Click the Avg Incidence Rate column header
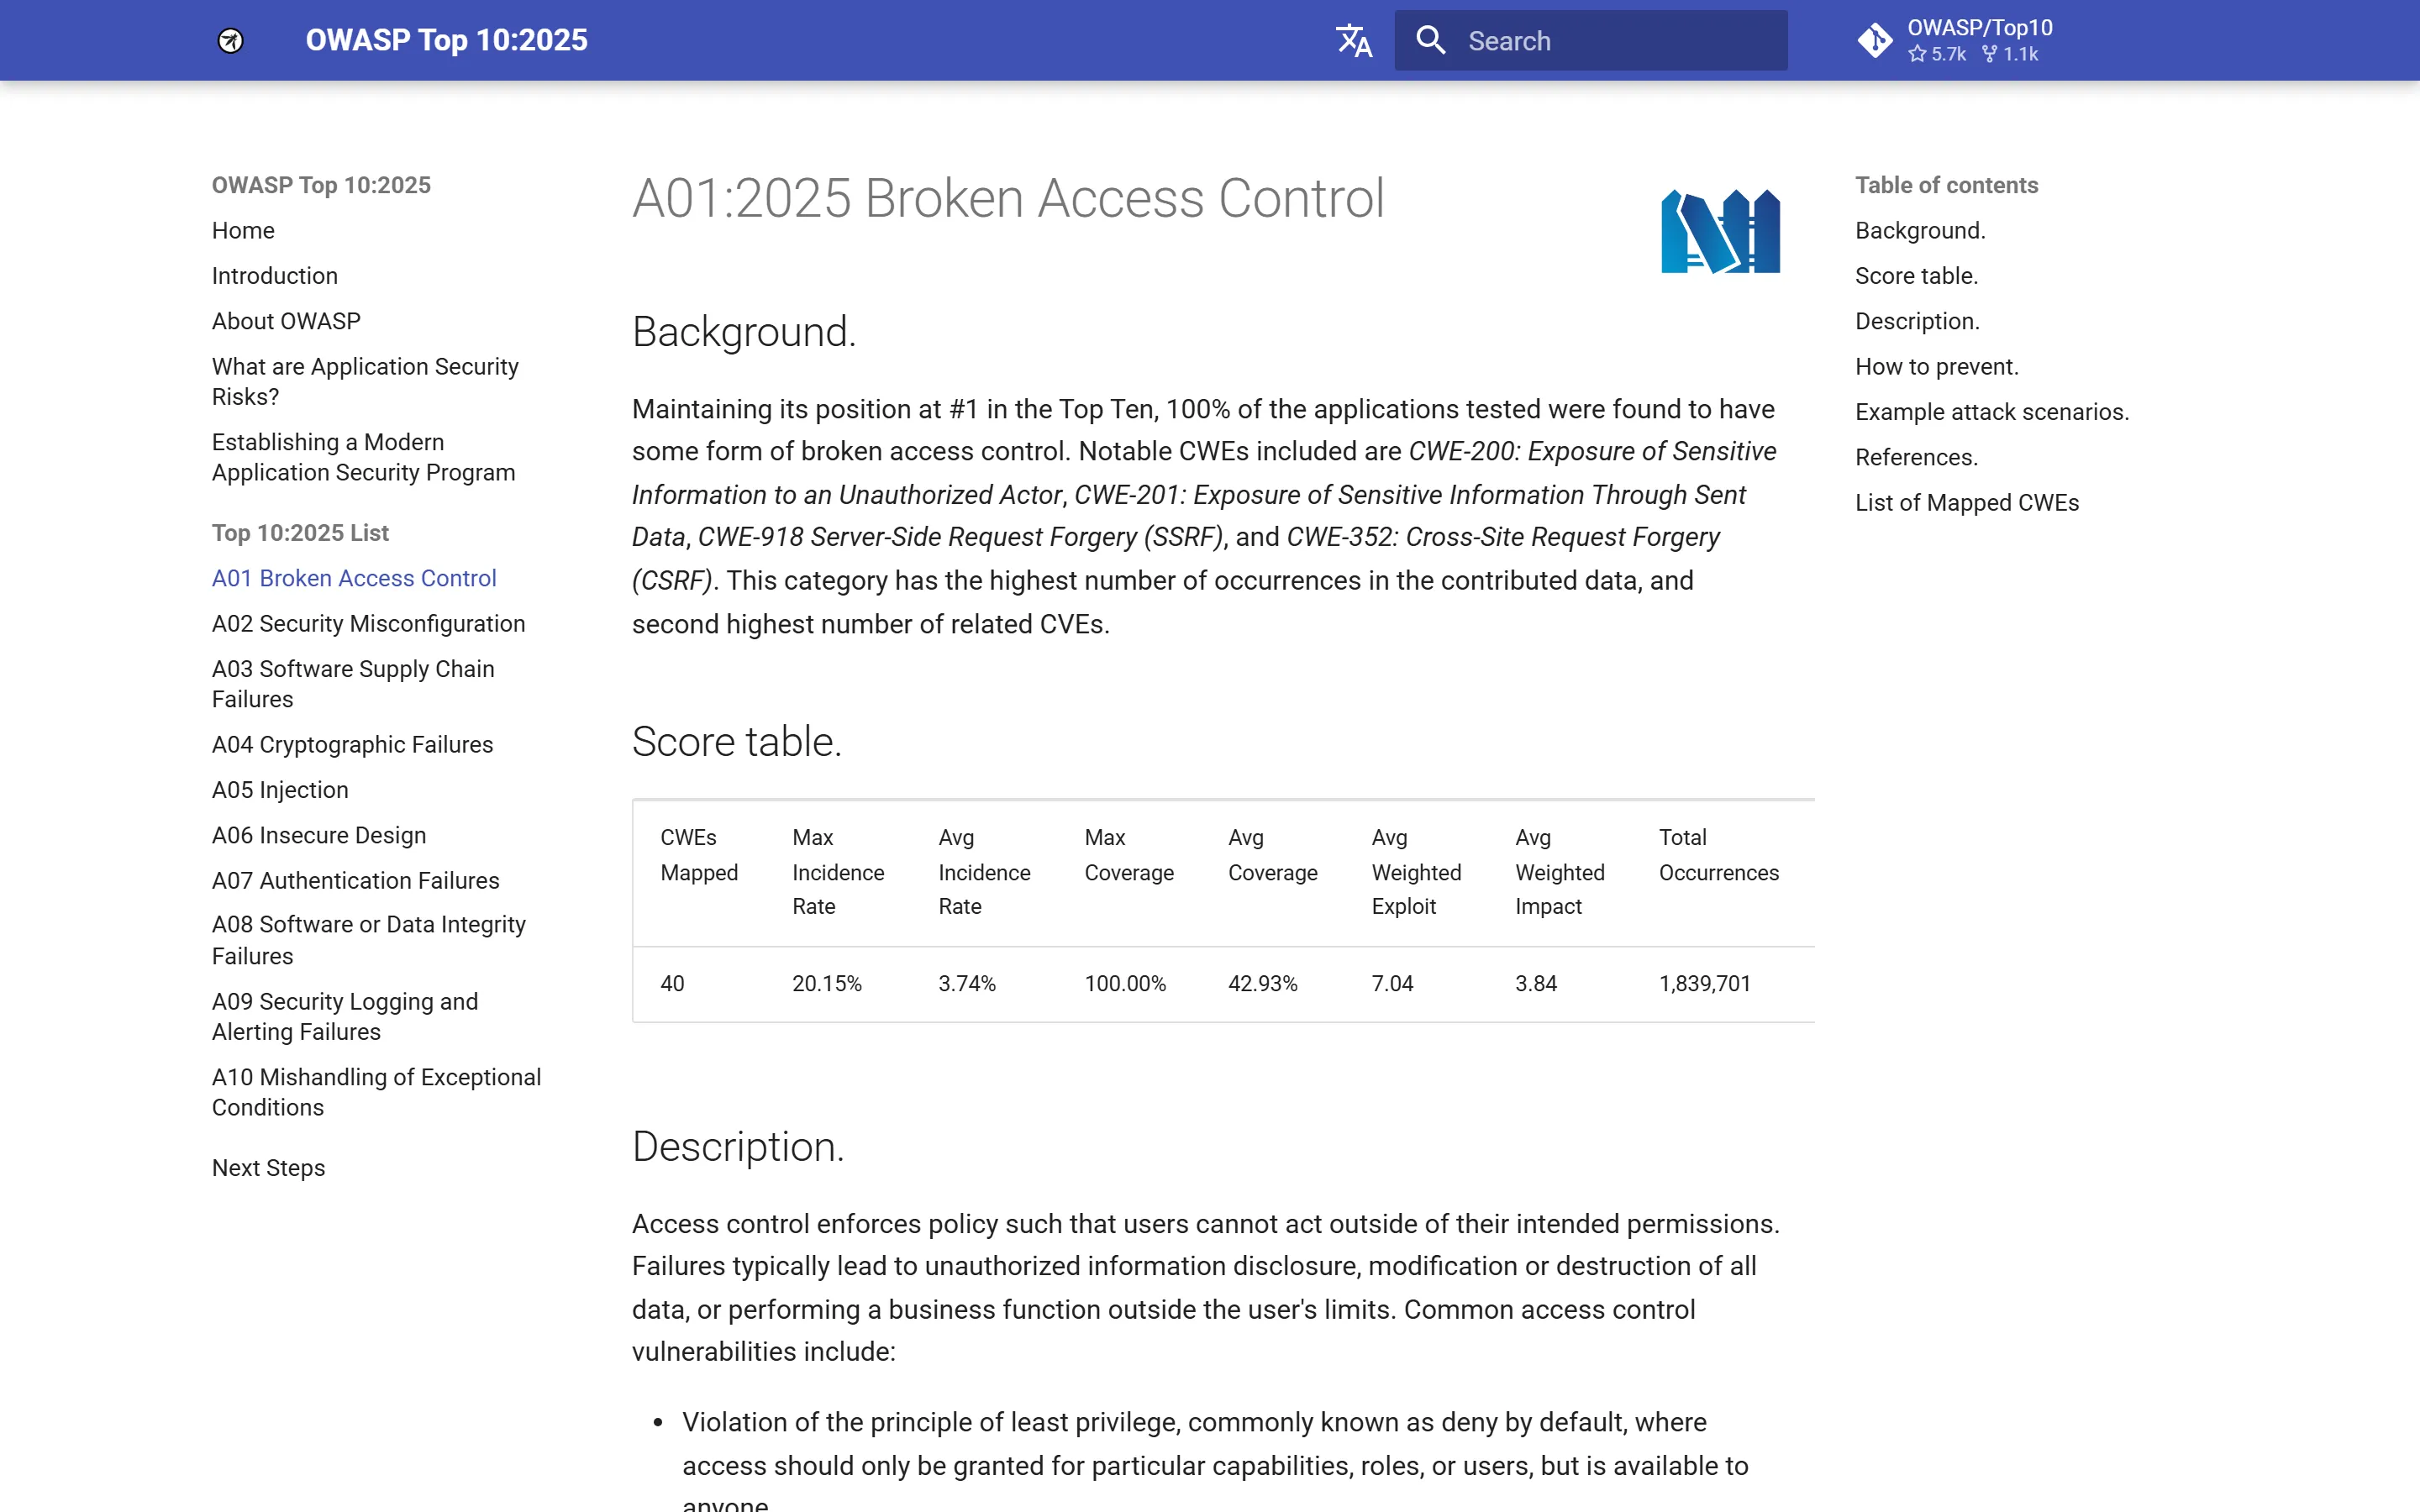2420x1512 pixels. 984,872
